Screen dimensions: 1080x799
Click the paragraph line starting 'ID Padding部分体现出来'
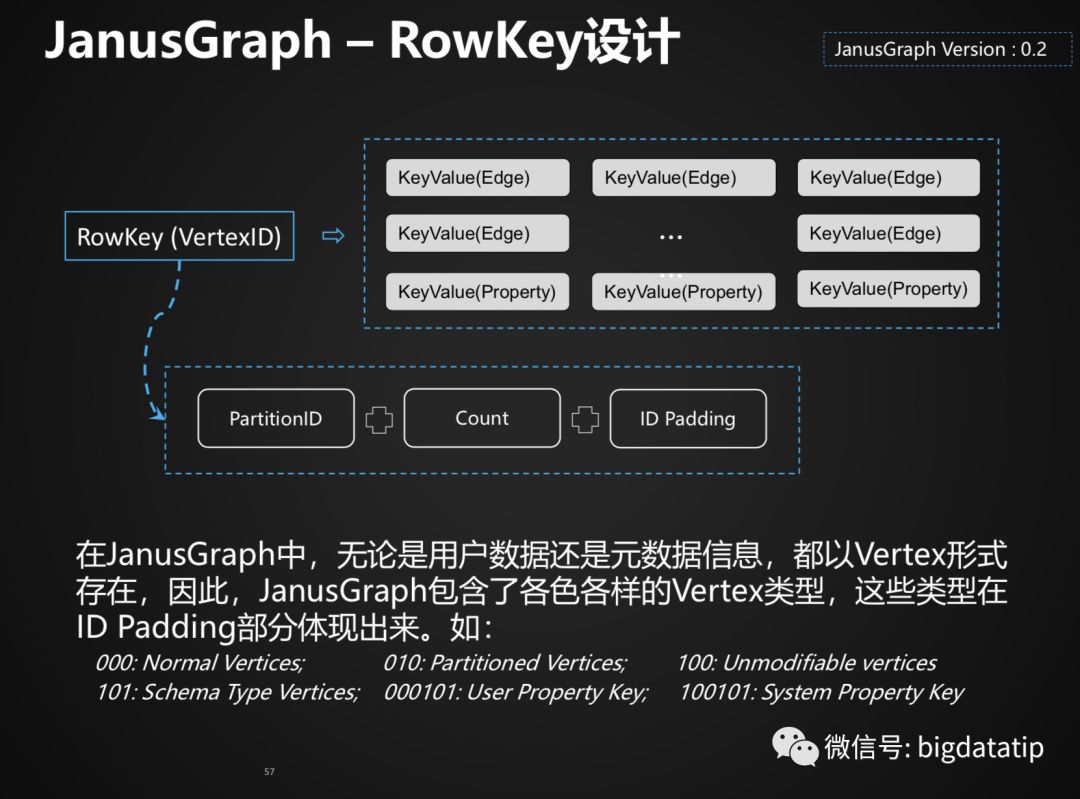(x=284, y=627)
